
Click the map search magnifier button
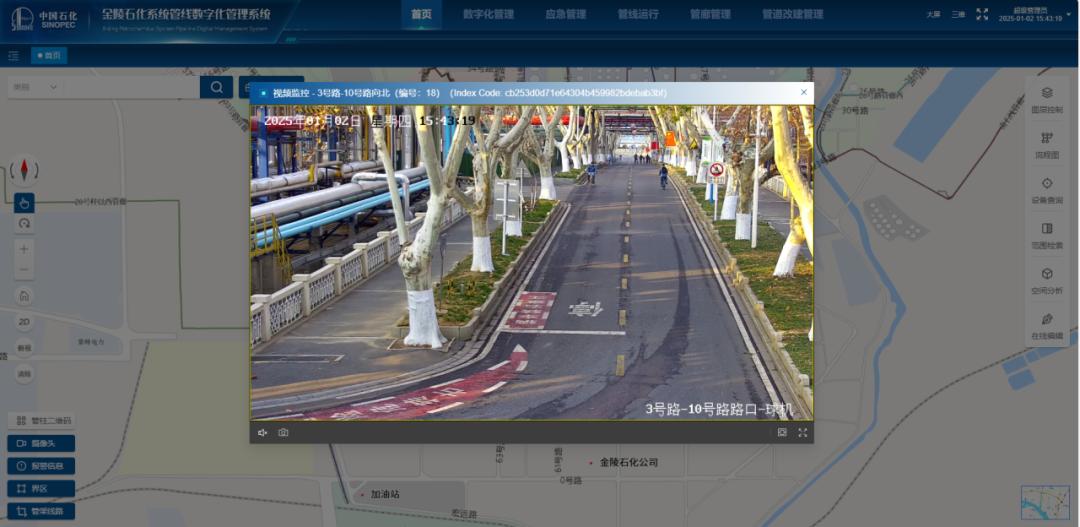click(216, 87)
